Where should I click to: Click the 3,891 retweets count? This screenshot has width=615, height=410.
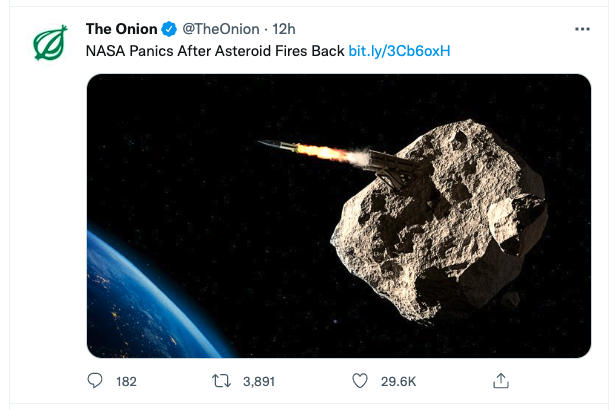tap(259, 381)
